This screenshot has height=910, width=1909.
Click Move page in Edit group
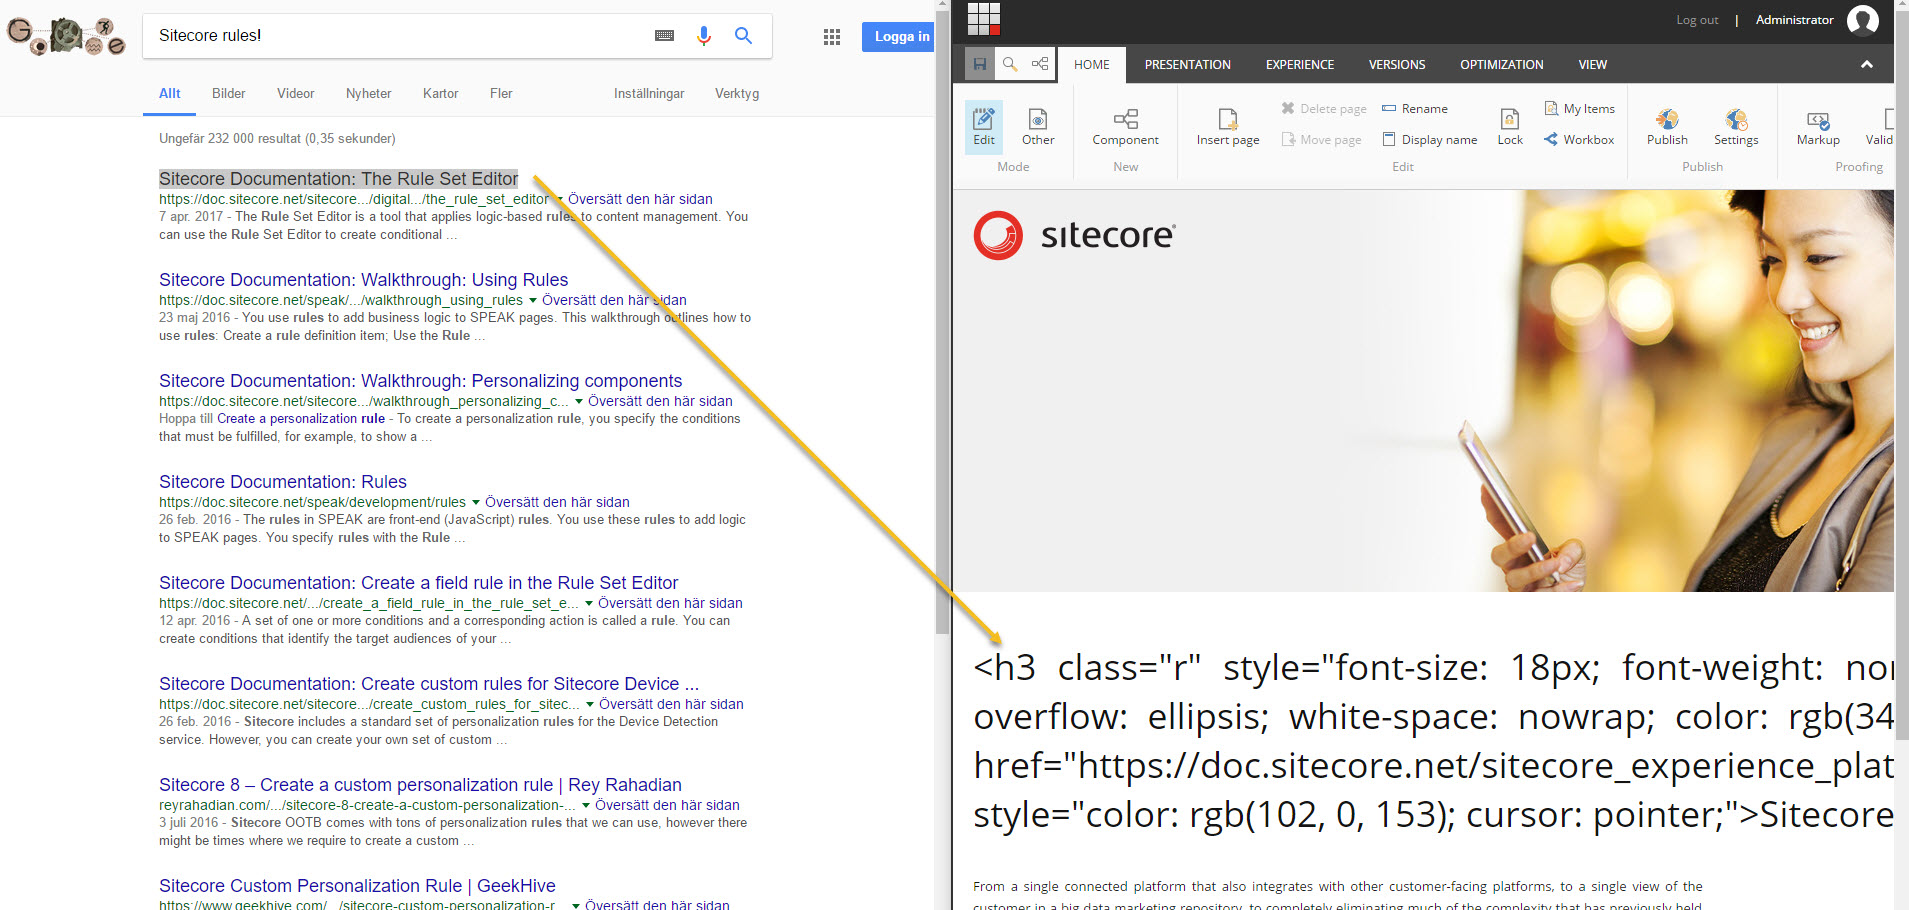pyautogui.click(x=1321, y=140)
